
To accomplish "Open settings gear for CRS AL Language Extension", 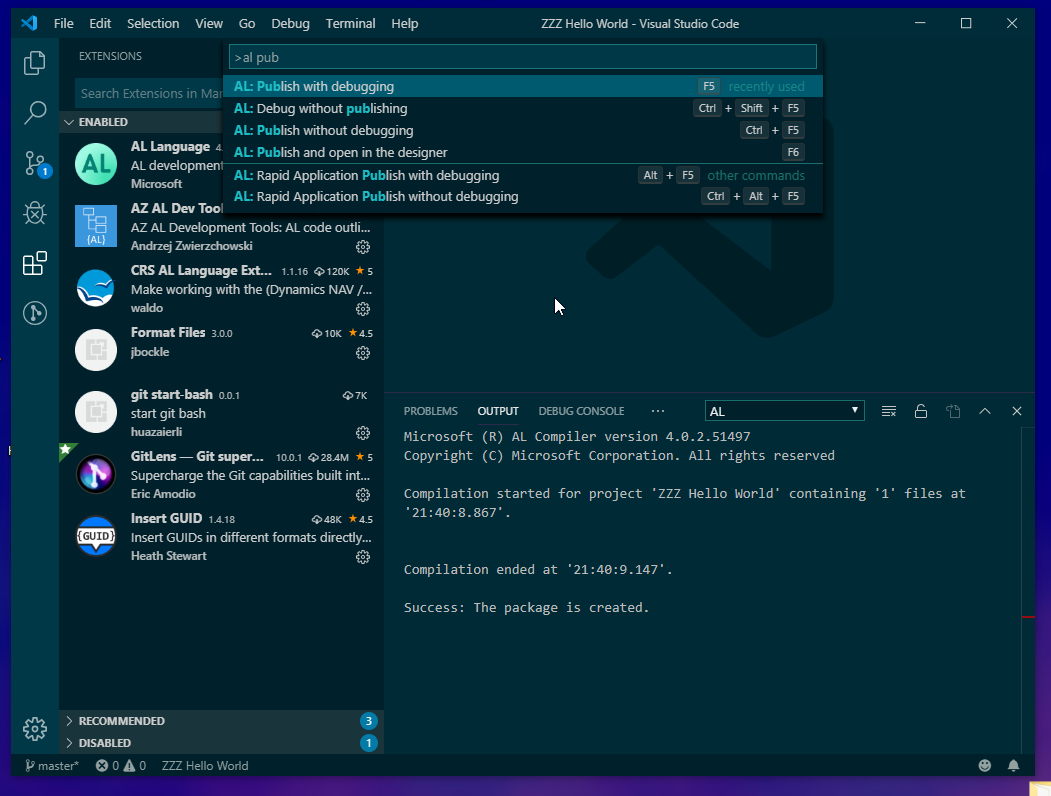I will point(363,309).
